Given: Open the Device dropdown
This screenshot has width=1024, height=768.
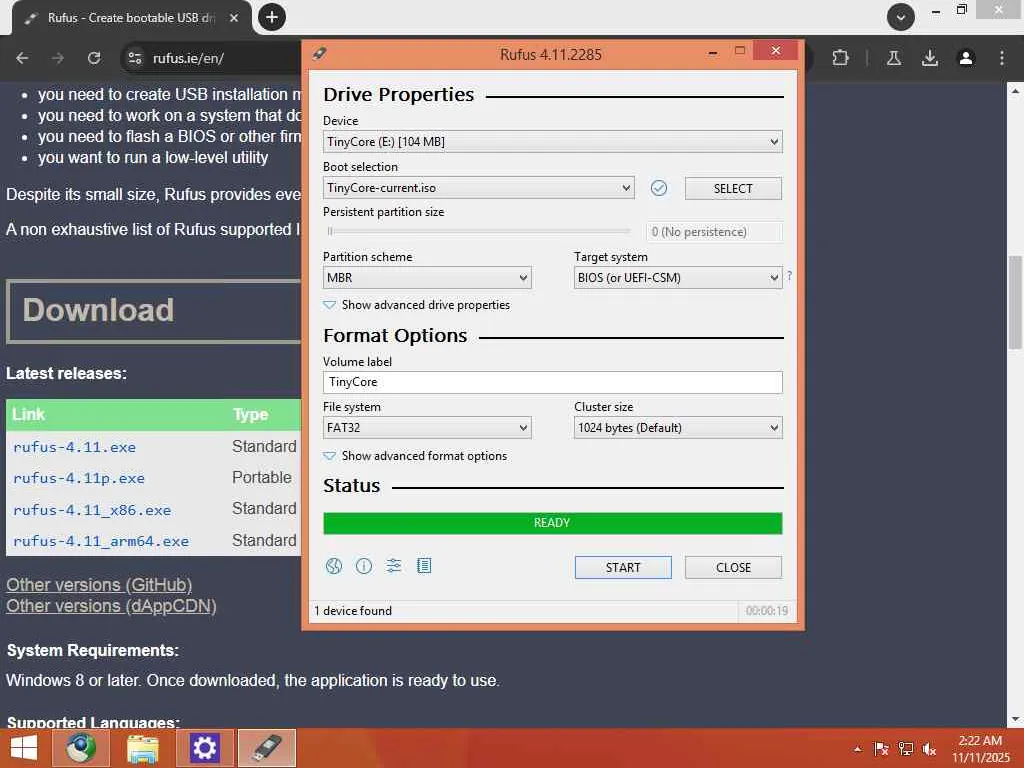Looking at the screenshot, I should click(x=552, y=142).
